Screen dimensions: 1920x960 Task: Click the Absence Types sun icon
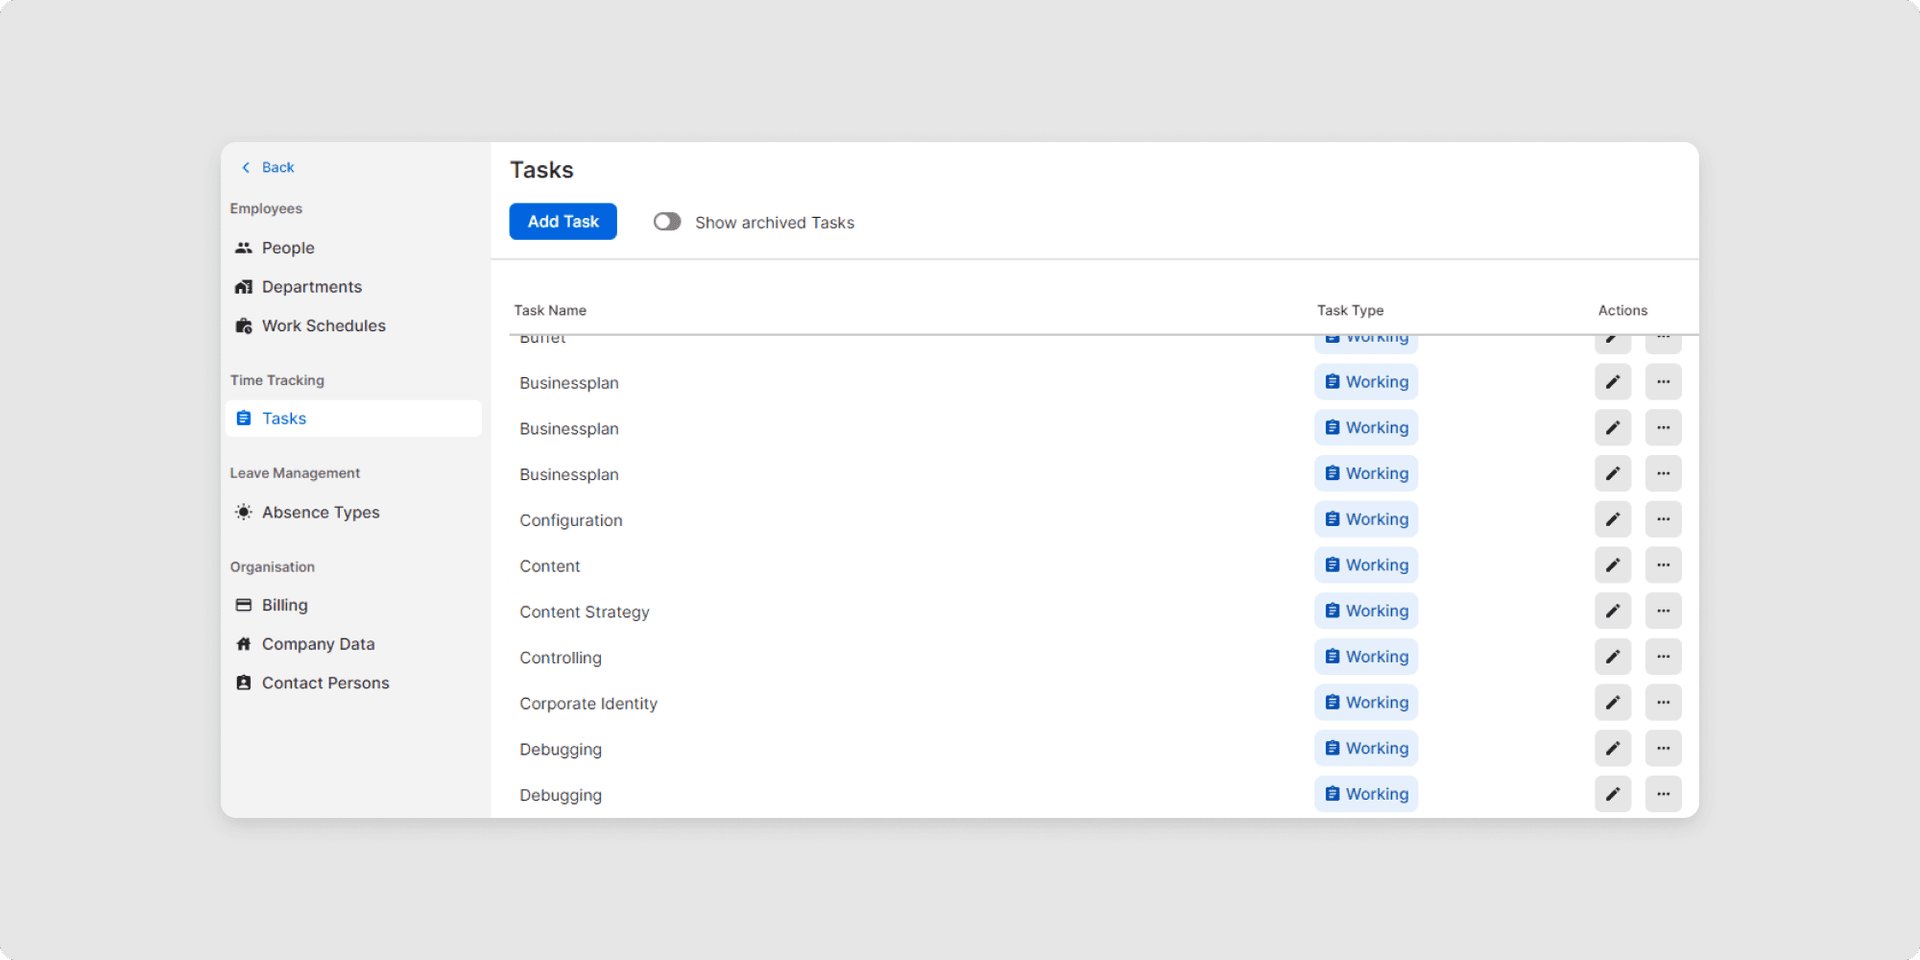243,512
